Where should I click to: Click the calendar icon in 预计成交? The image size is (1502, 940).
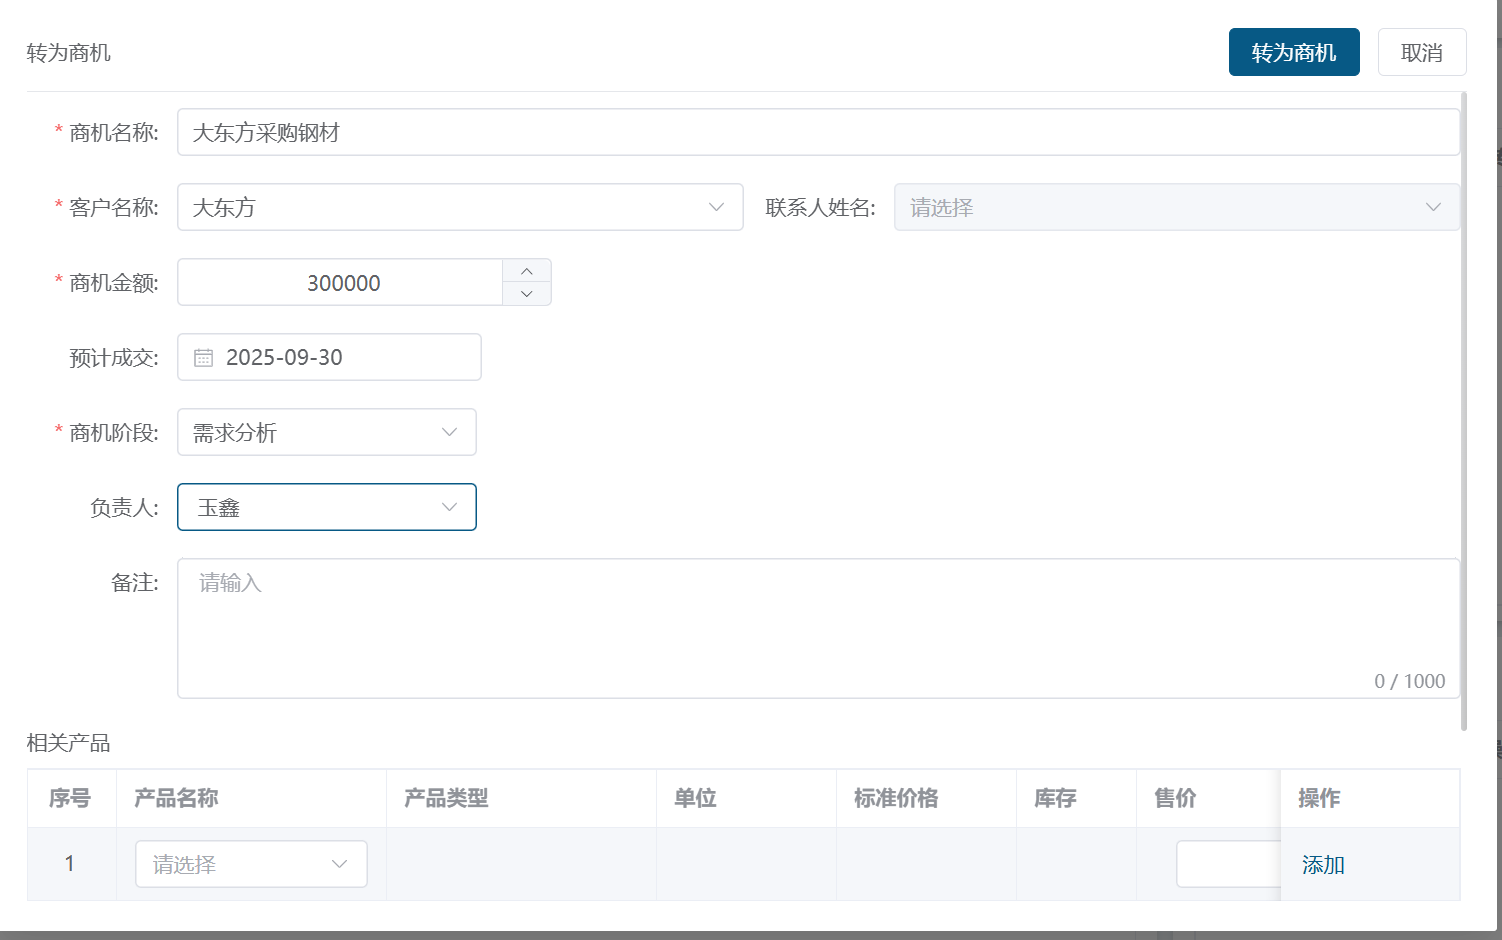pos(203,357)
